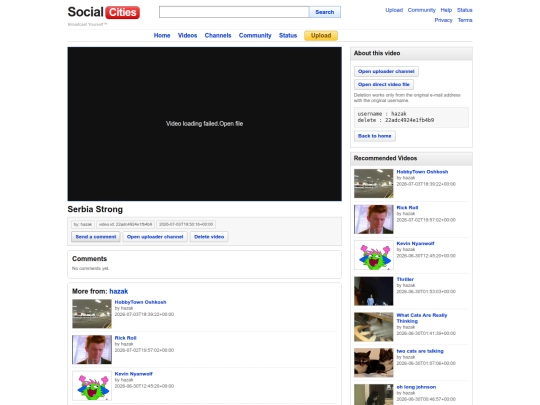
Task: Open Rick Roll thumbnail in More from list
Action: (x=92, y=350)
